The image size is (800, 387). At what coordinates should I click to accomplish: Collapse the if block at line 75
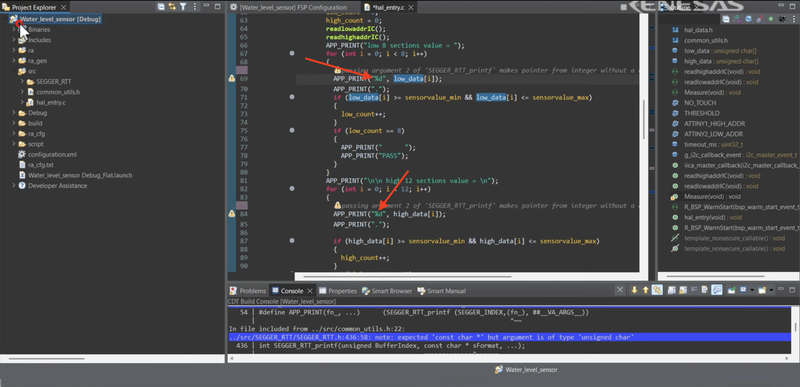(292, 131)
